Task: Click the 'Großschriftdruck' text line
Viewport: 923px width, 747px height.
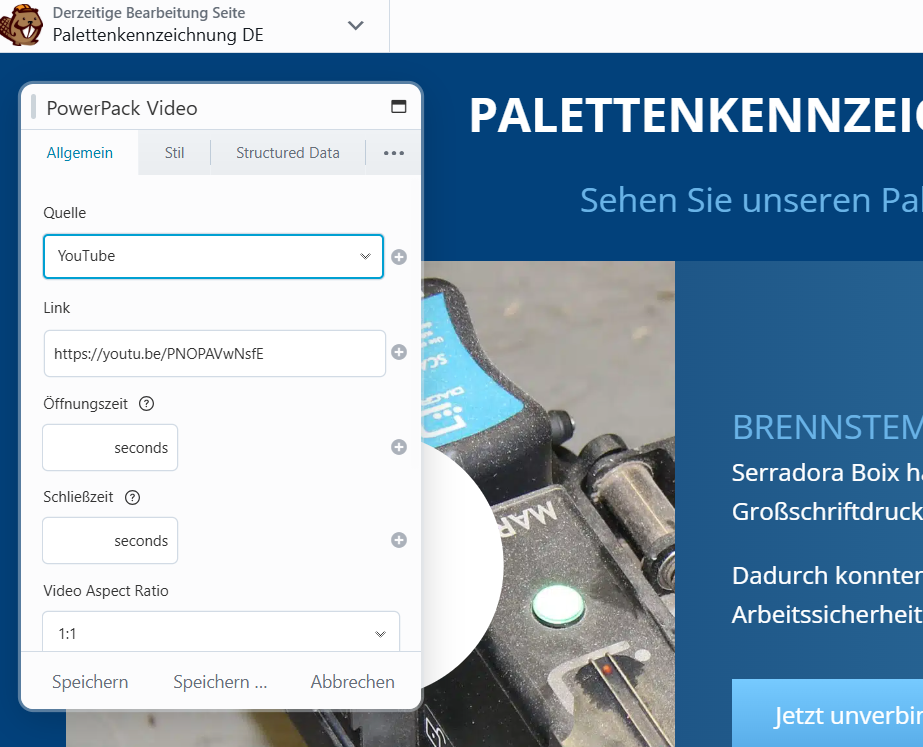Action: point(827,512)
